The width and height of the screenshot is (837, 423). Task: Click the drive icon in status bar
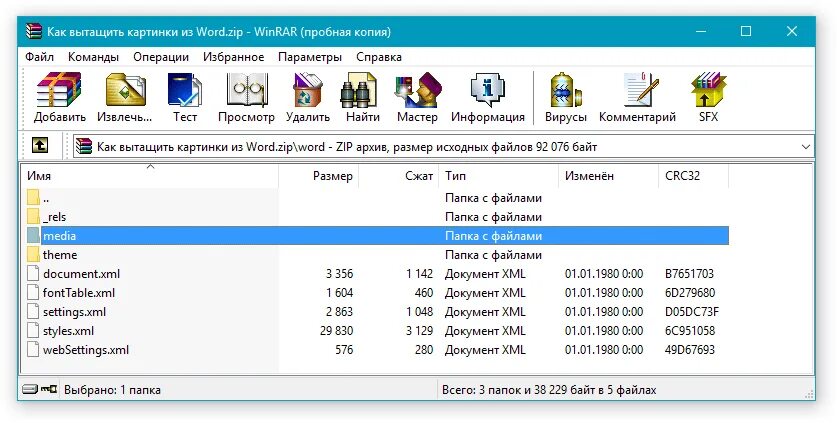pyautogui.click(x=30, y=389)
